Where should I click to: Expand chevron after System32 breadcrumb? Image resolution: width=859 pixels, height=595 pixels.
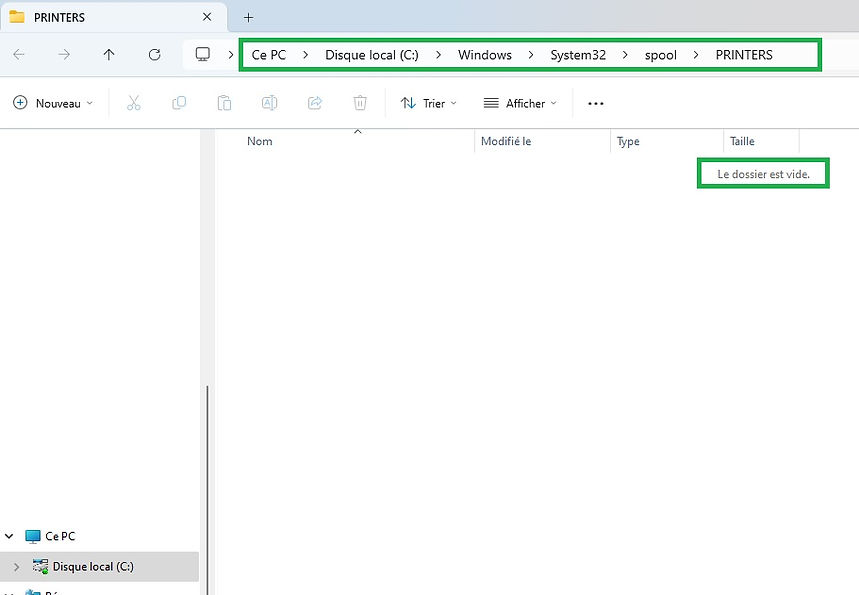click(x=625, y=55)
